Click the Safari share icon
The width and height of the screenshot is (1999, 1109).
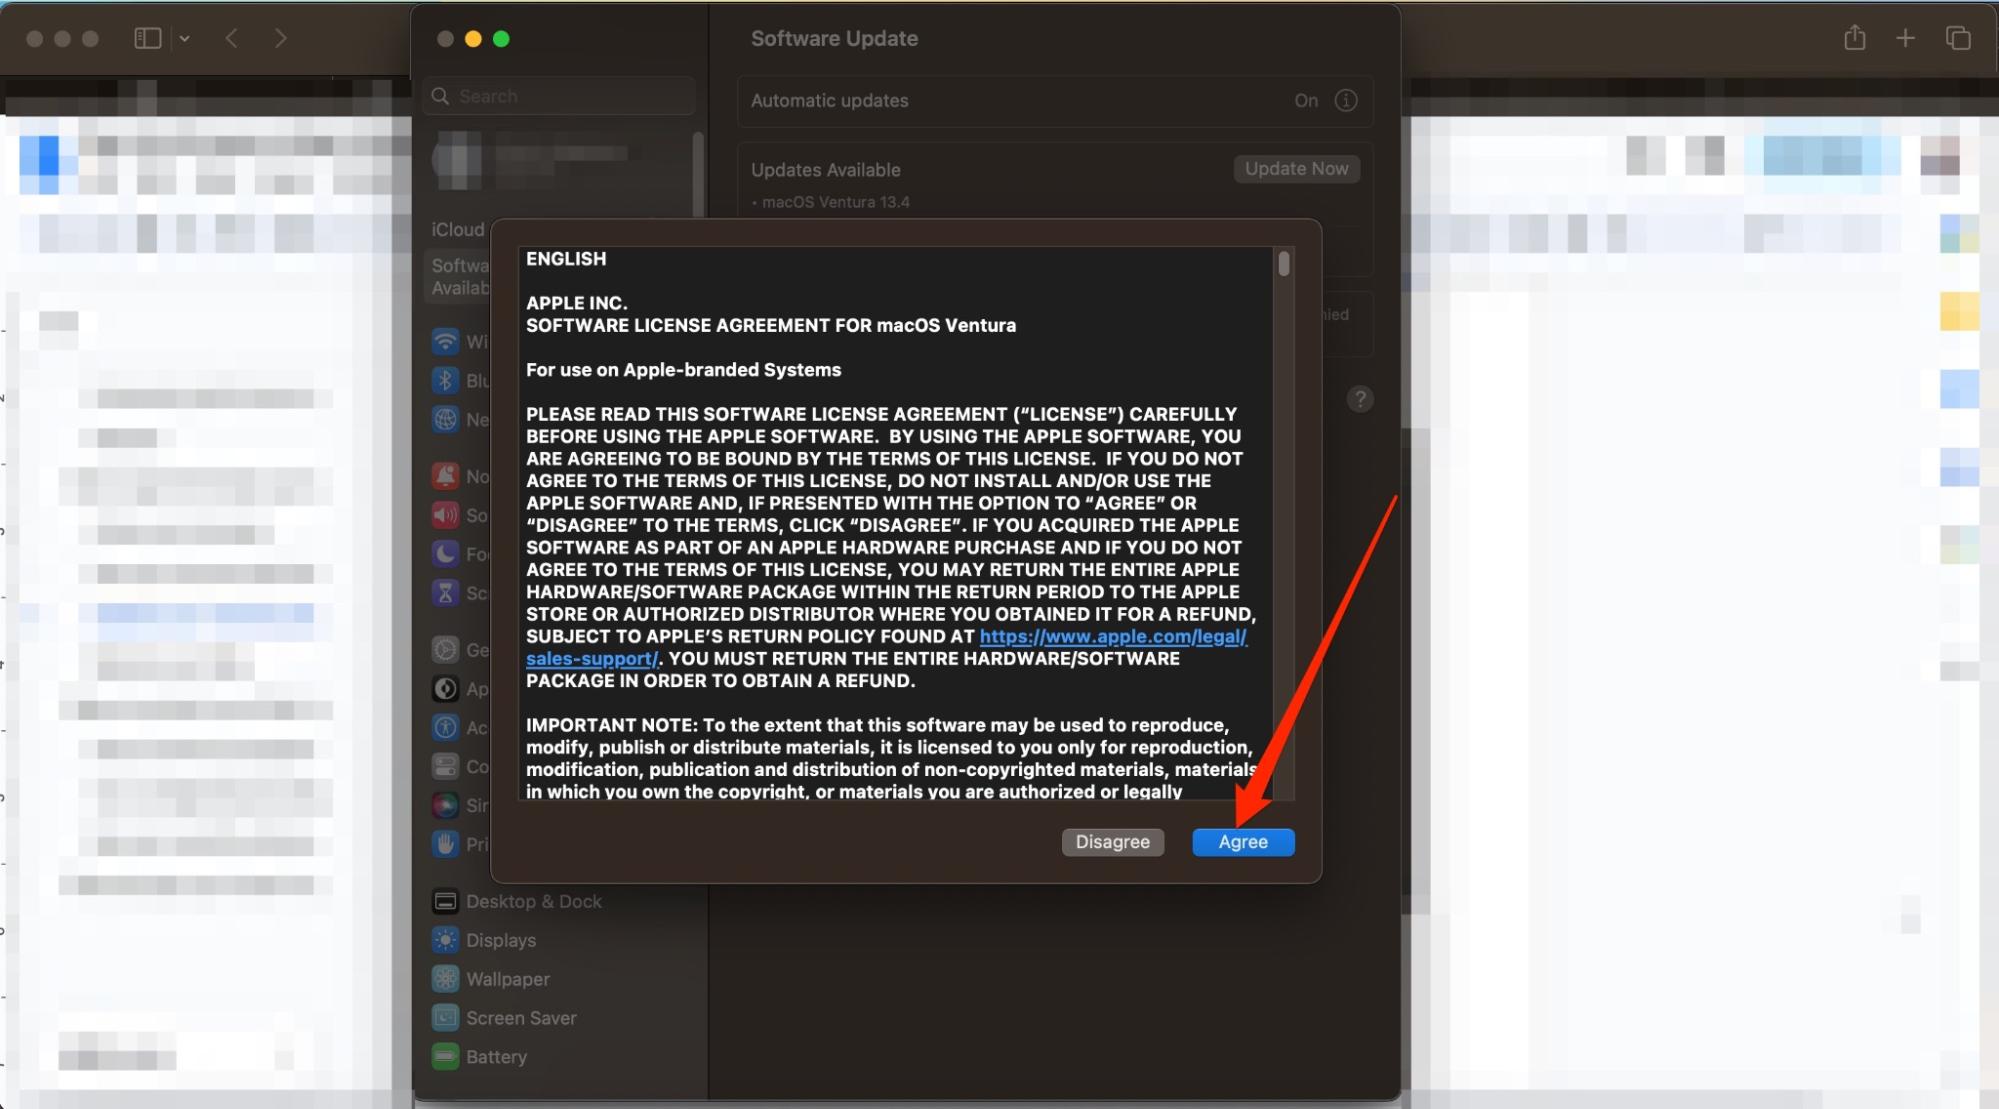tap(1855, 37)
